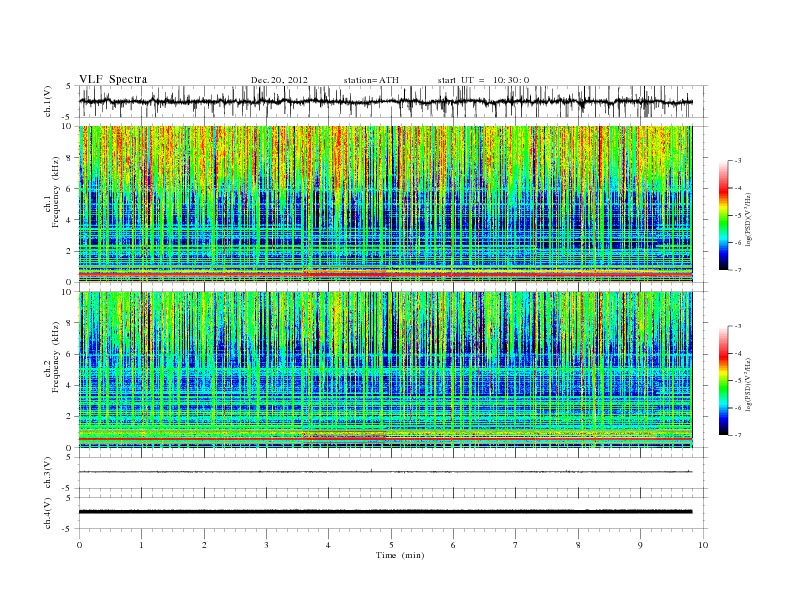Viewport: 792px width, 612px height.
Task: Click the ch.2 spectrogram "8" kHz tick label
Action: pos(69,323)
